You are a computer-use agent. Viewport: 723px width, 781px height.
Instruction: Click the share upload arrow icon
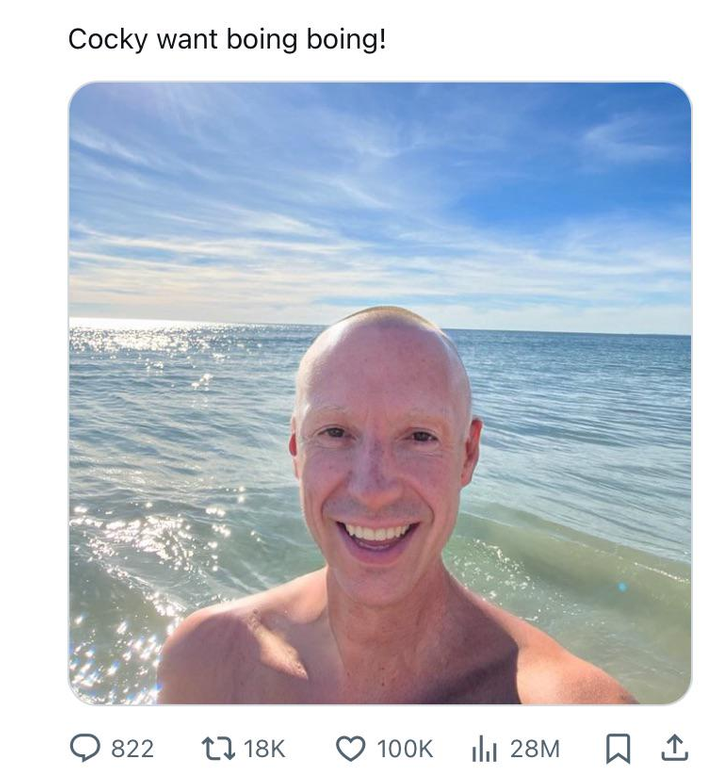(x=675, y=748)
